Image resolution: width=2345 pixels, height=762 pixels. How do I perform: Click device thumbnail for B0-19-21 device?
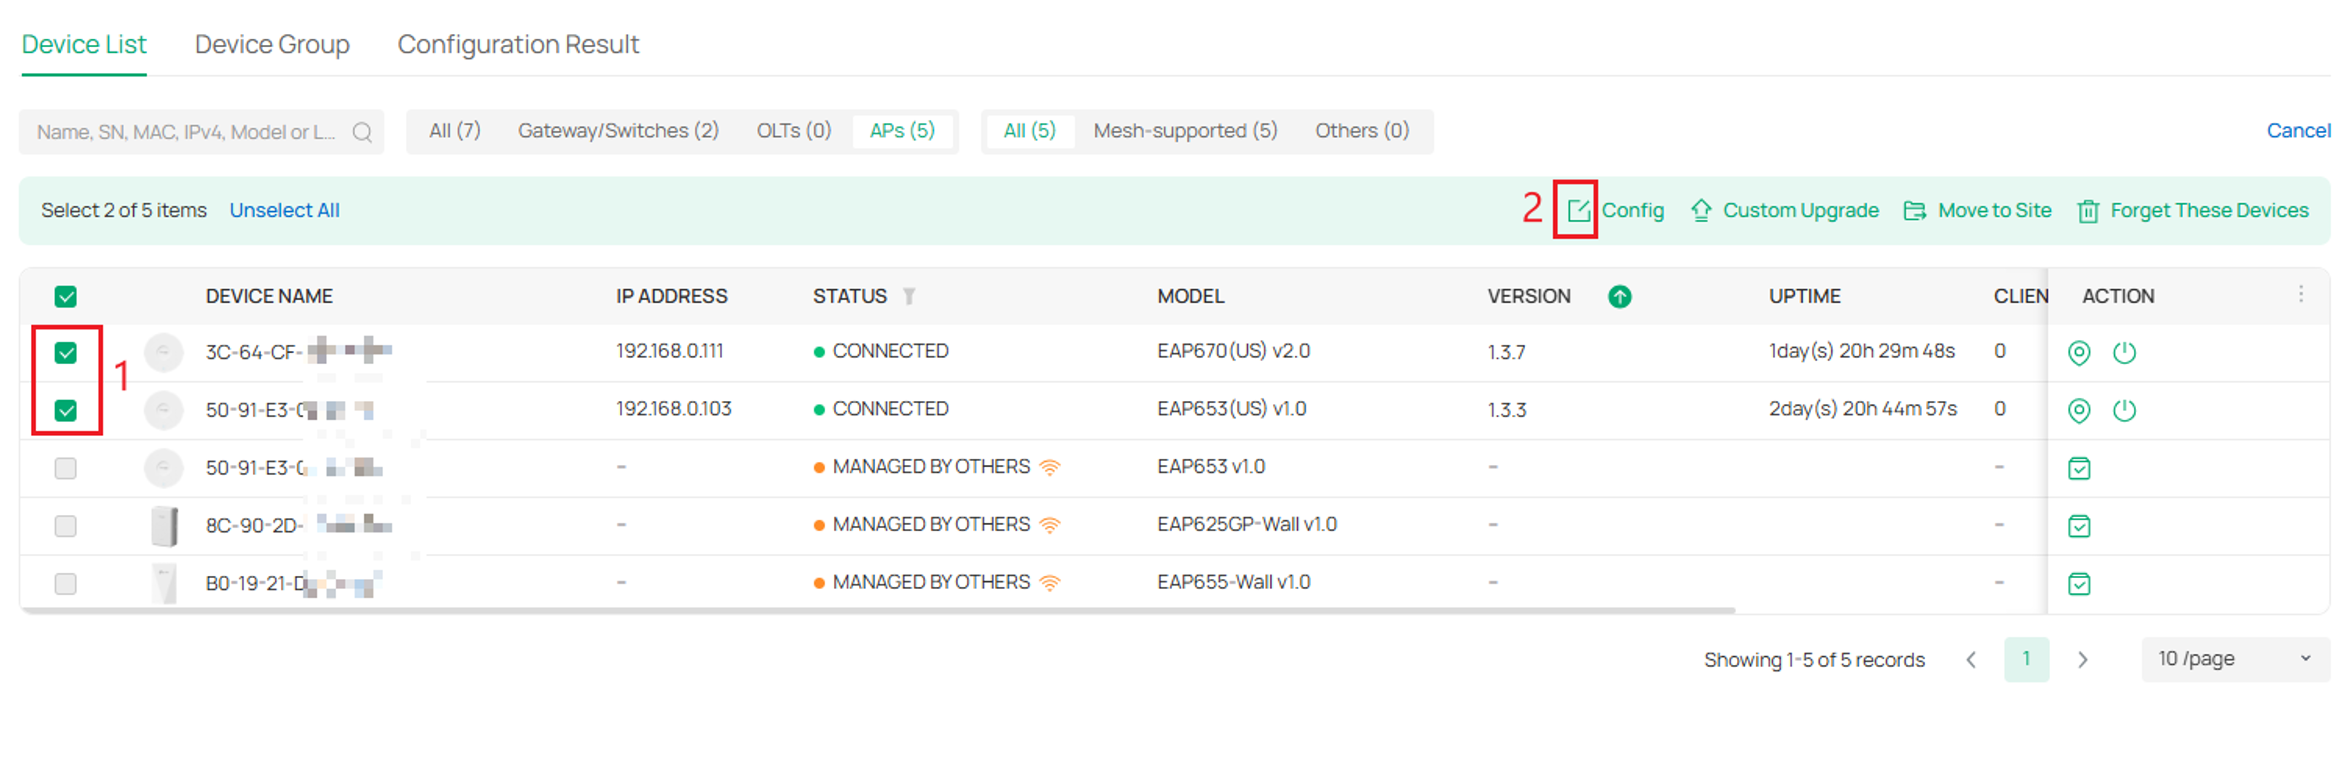click(x=164, y=584)
